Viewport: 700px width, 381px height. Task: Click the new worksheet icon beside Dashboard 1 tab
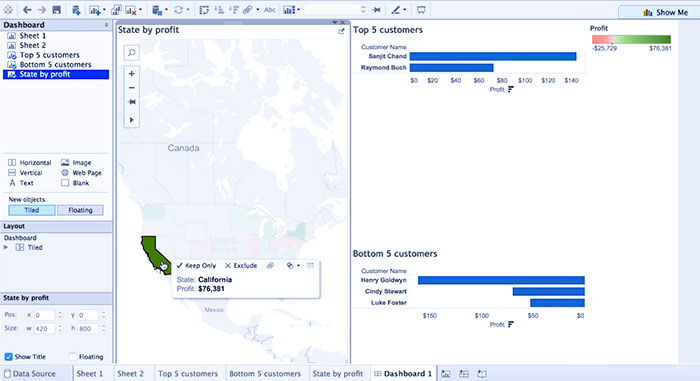(446, 374)
